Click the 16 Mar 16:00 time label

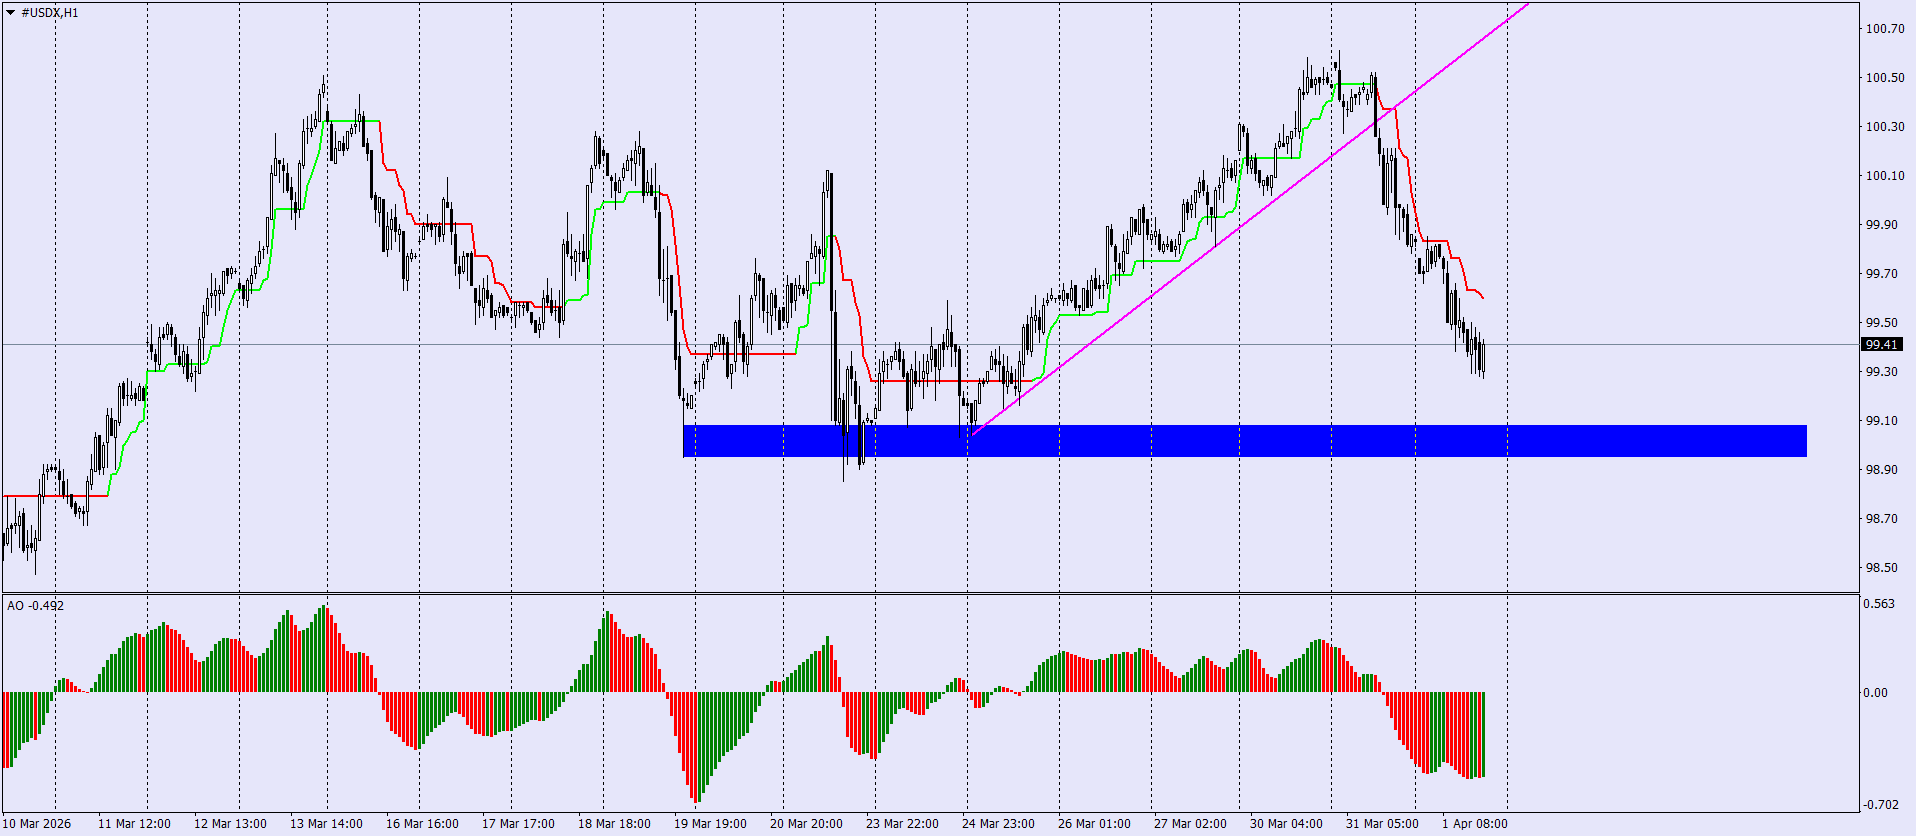pos(422,824)
